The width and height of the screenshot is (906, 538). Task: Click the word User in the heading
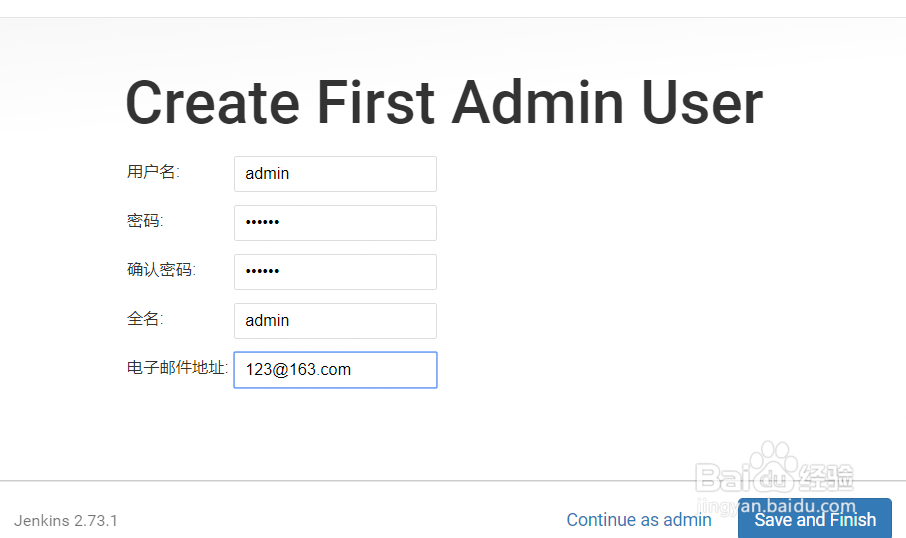pyautogui.click(x=703, y=102)
